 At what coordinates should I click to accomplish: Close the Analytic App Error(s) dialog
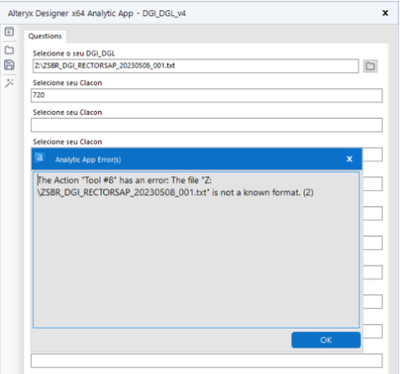click(x=349, y=159)
